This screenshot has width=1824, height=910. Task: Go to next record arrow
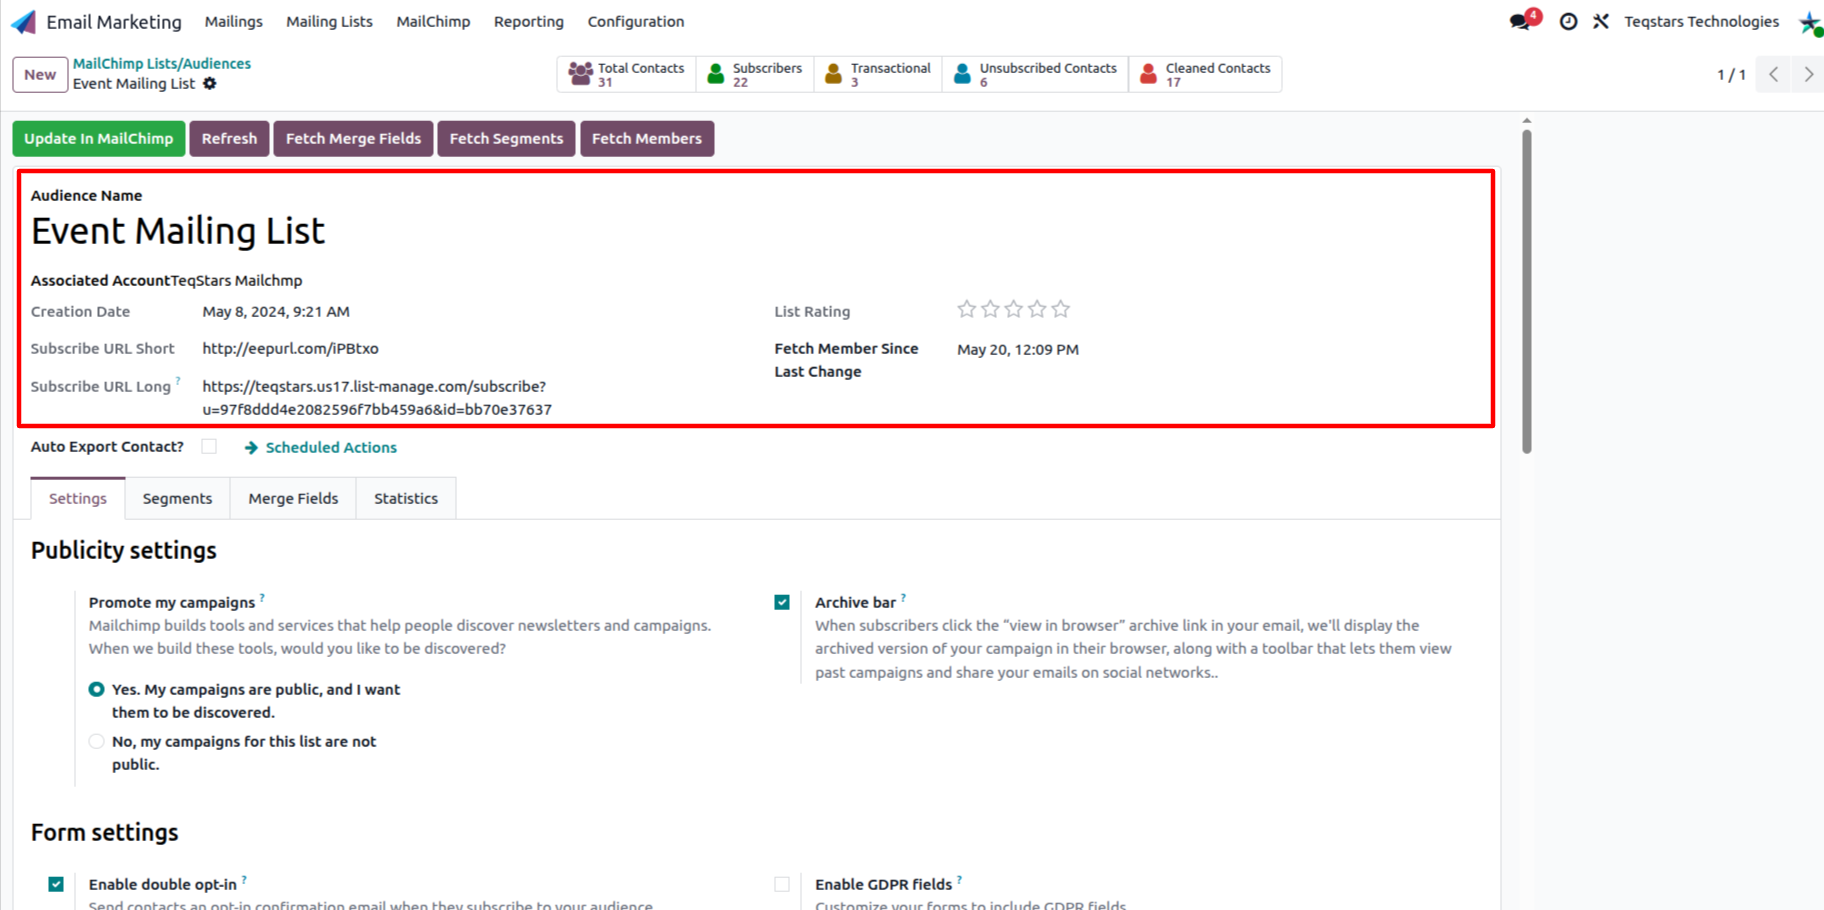click(1808, 74)
